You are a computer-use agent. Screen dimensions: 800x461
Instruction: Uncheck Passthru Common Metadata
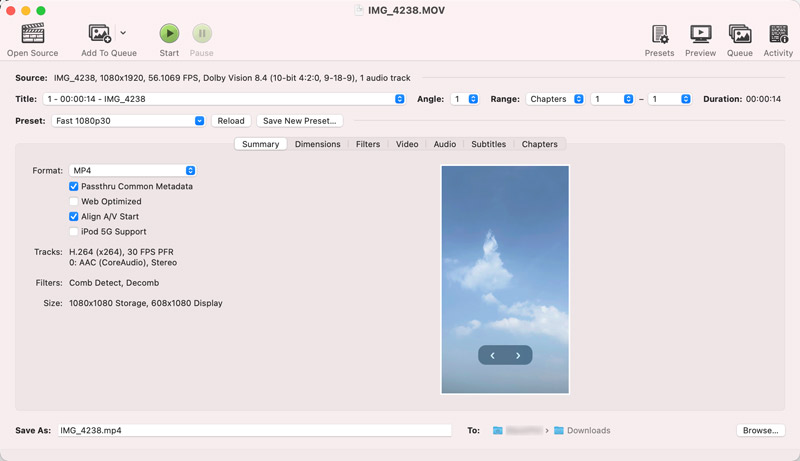click(74, 186)
